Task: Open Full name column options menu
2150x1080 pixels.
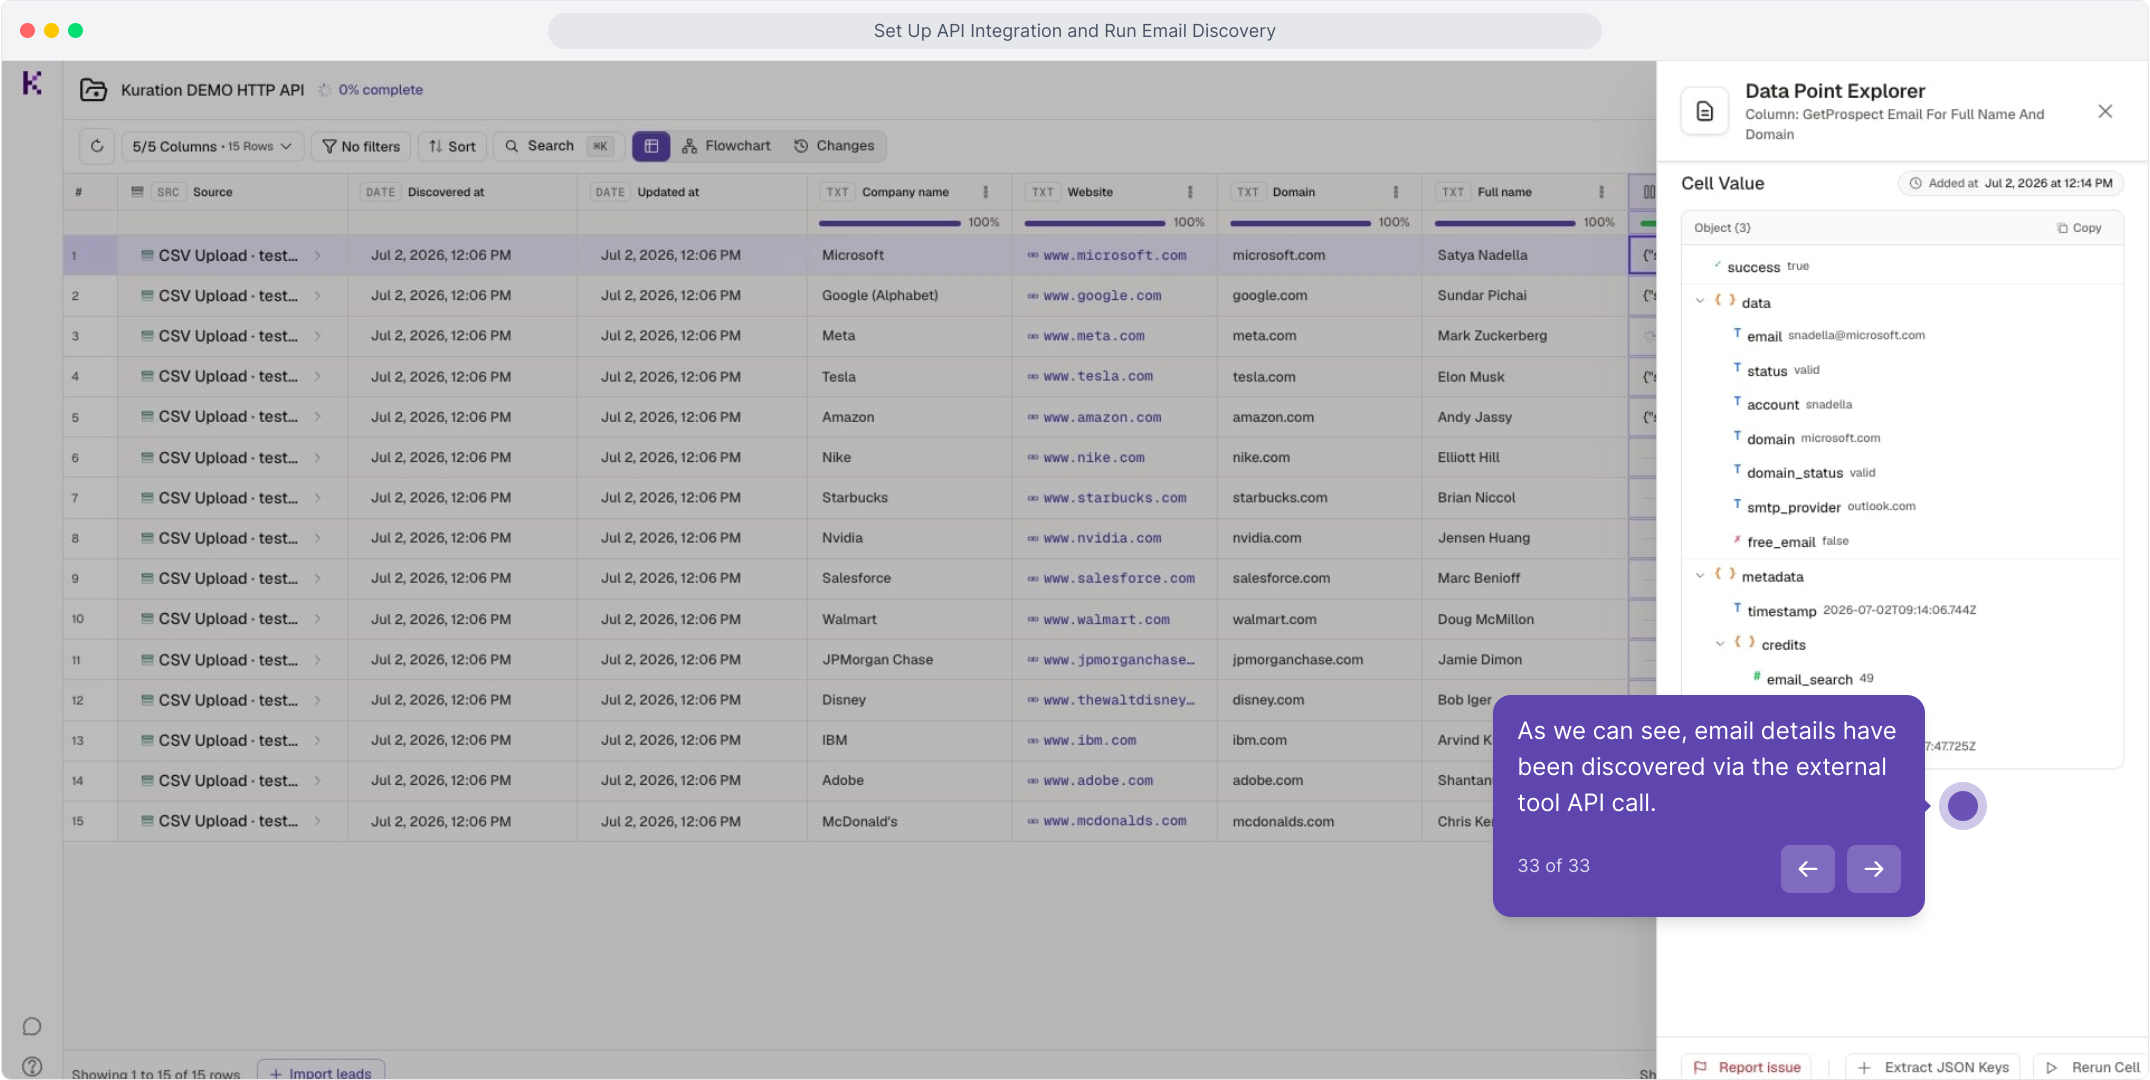Action: (1601, 192)
